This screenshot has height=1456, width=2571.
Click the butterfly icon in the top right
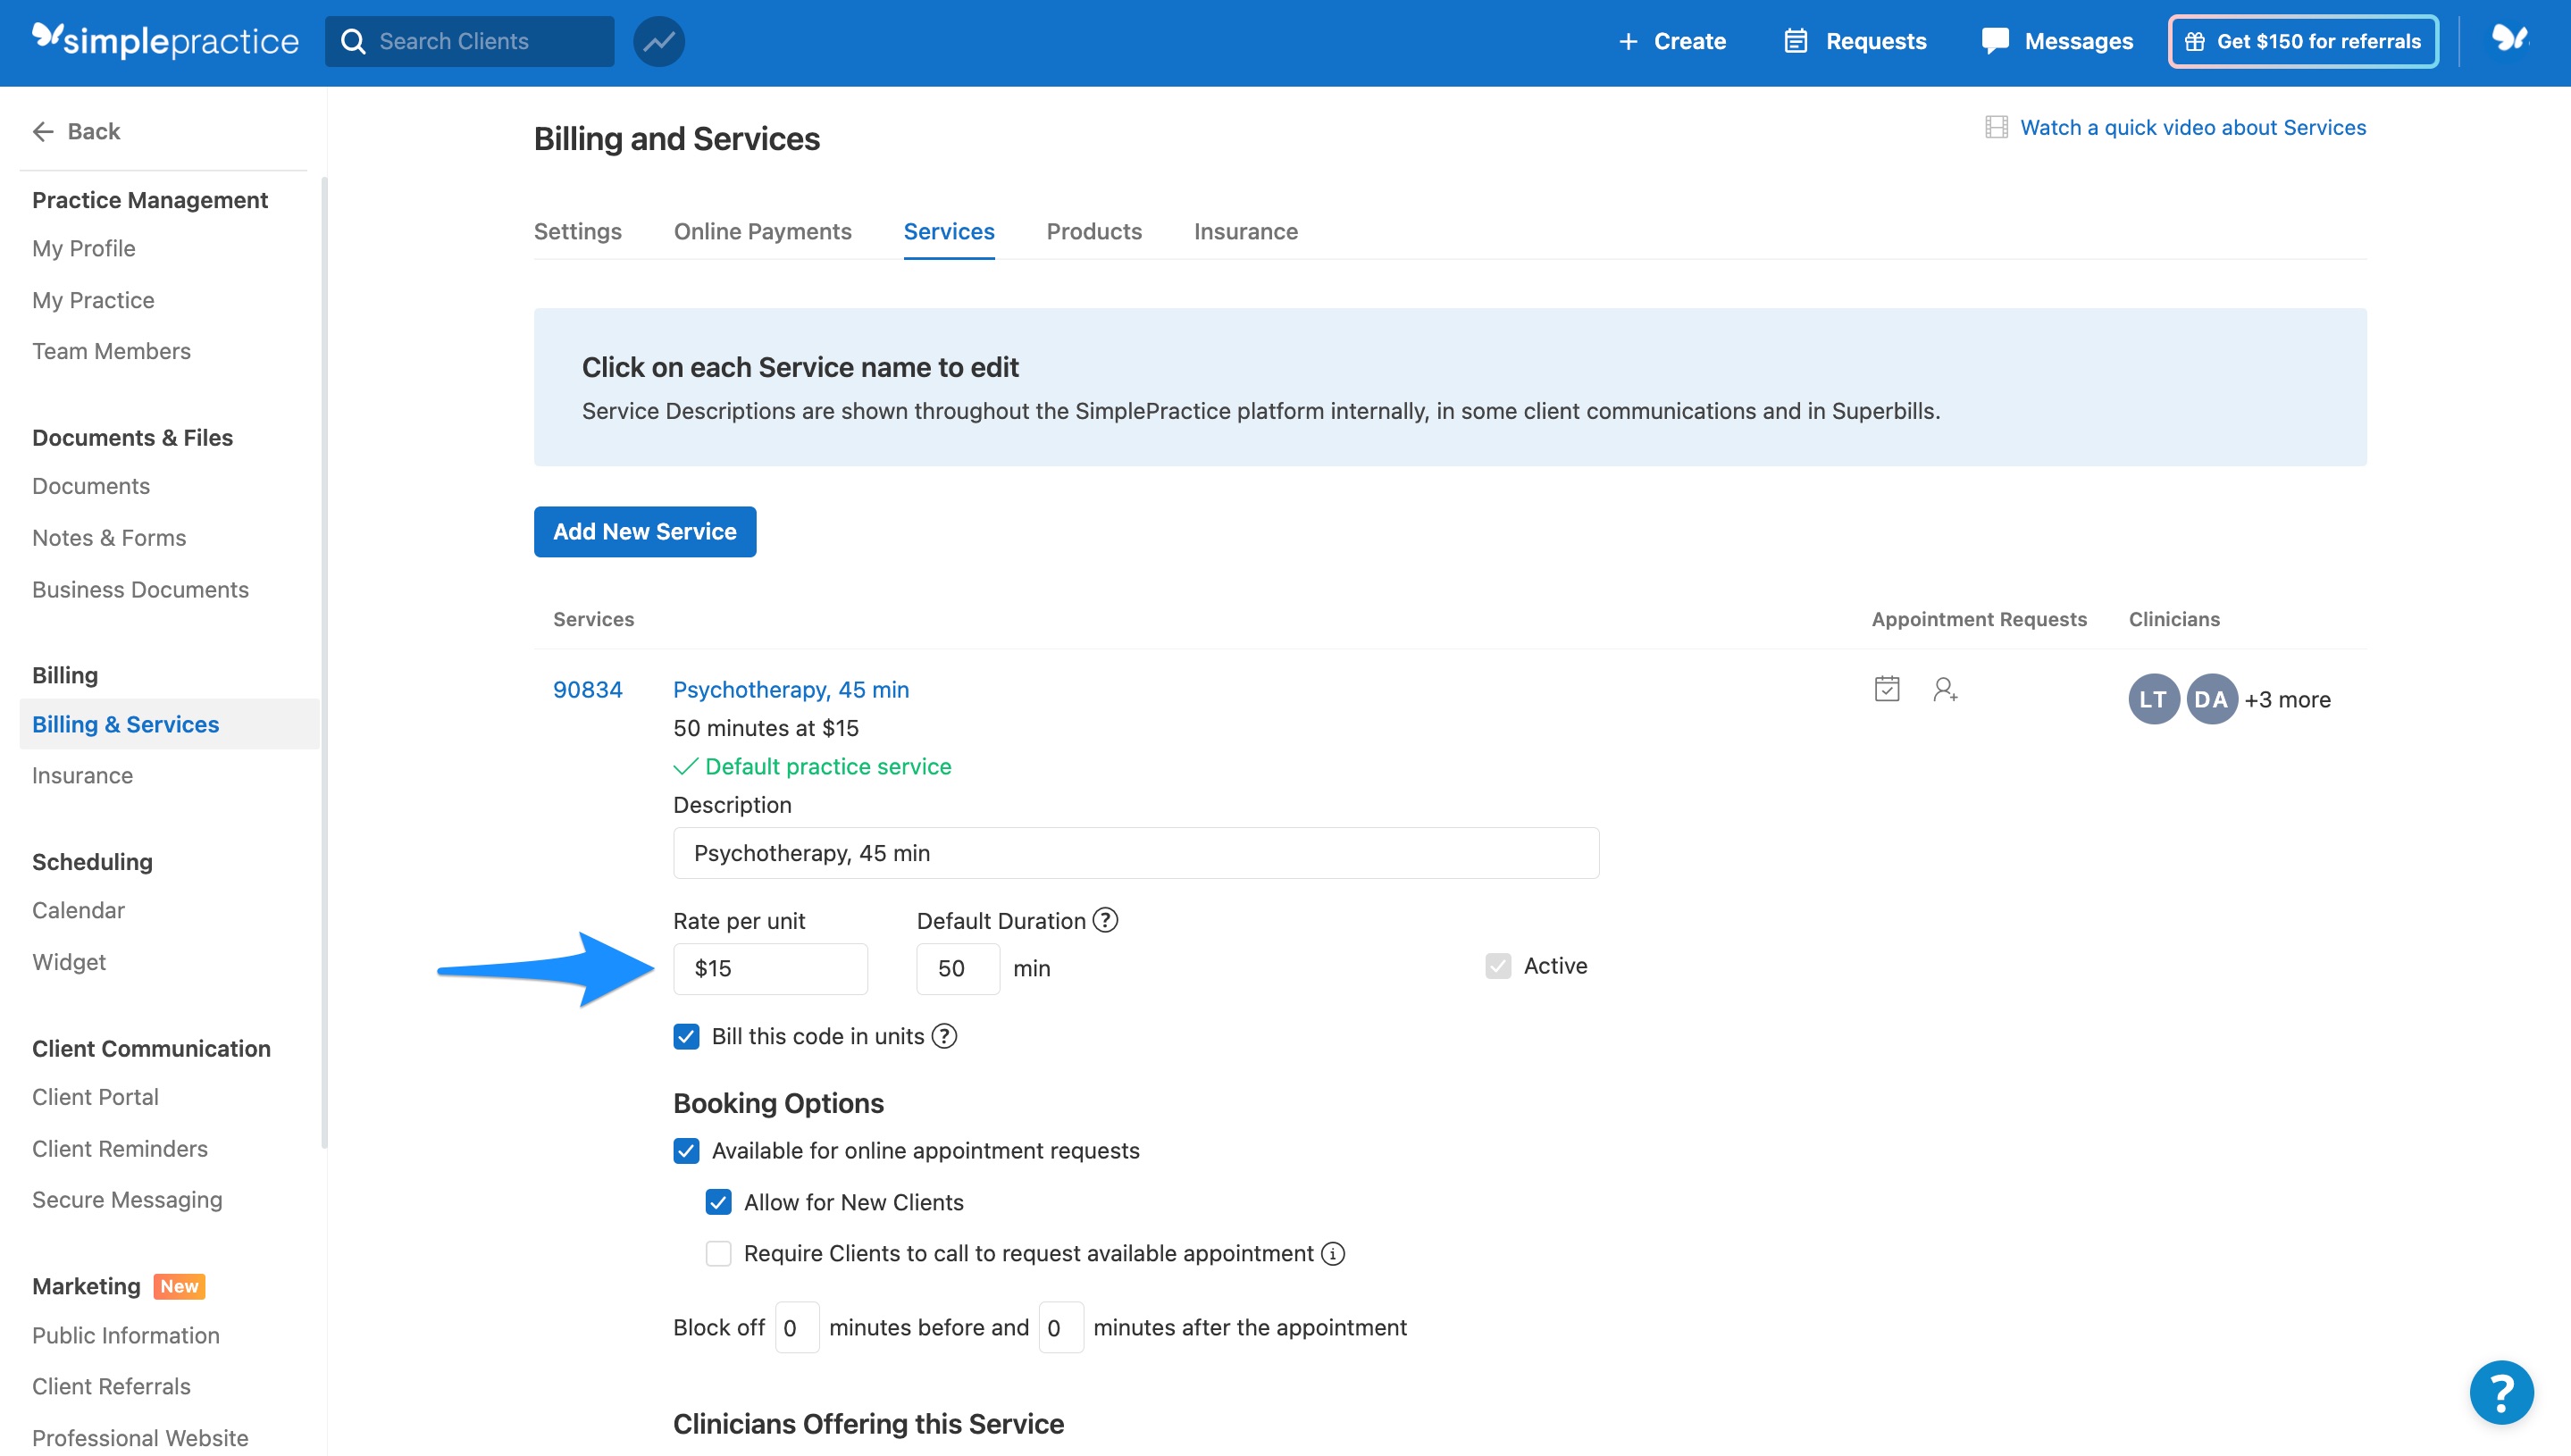tap(2510, 41)
